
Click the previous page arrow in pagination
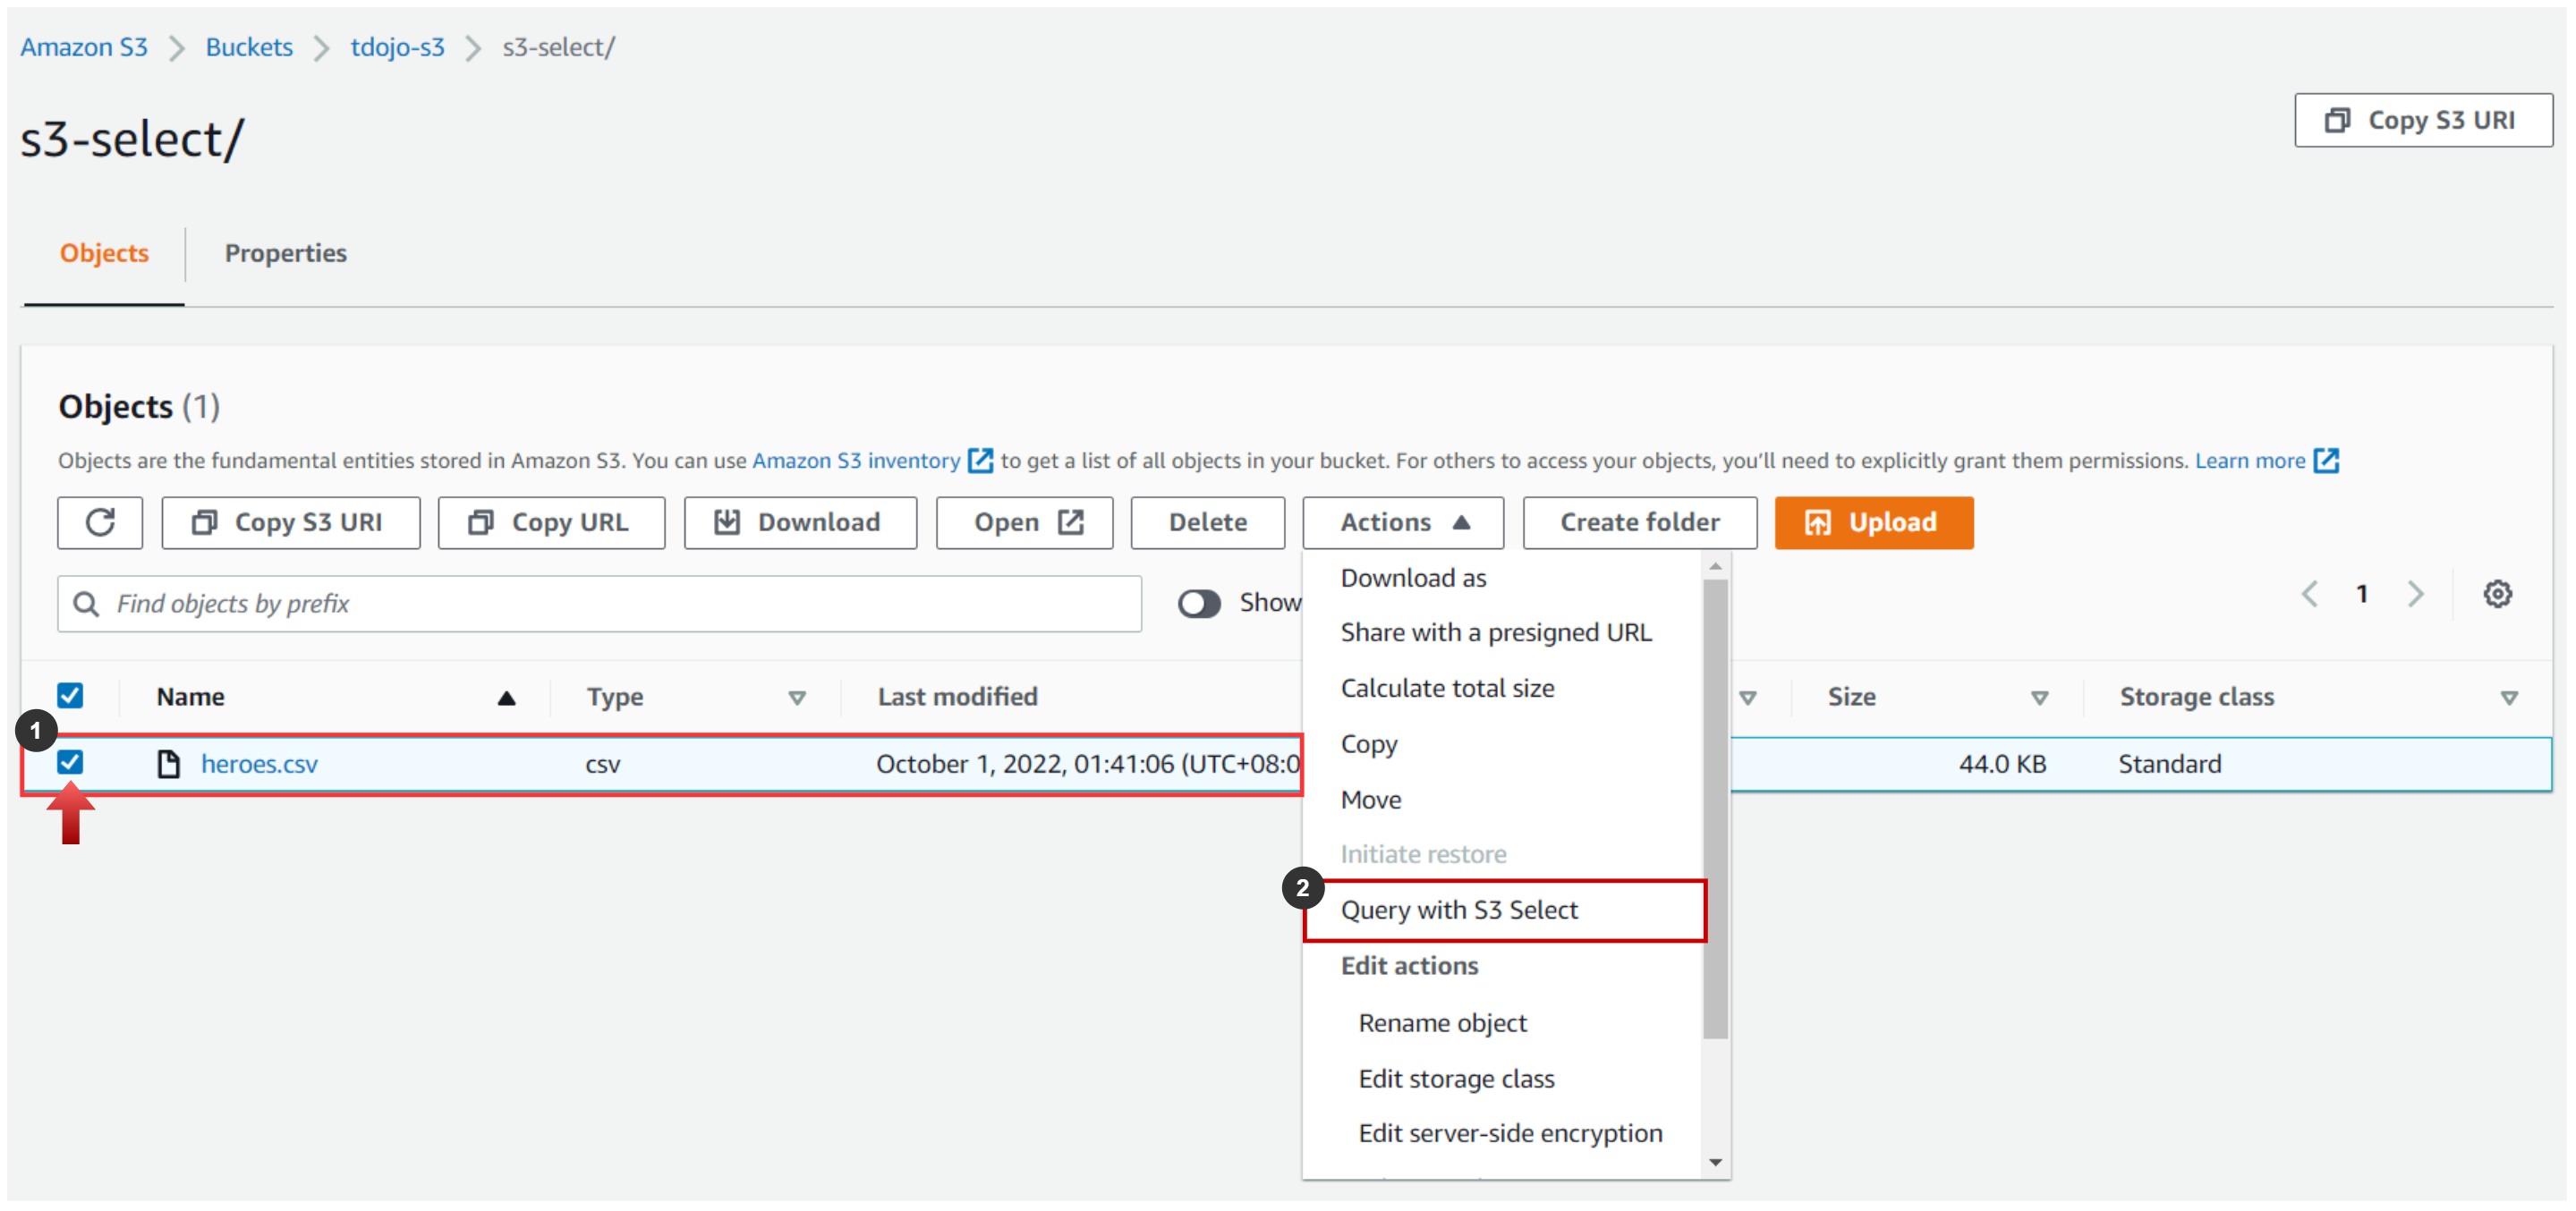[x=2310, y=594]
